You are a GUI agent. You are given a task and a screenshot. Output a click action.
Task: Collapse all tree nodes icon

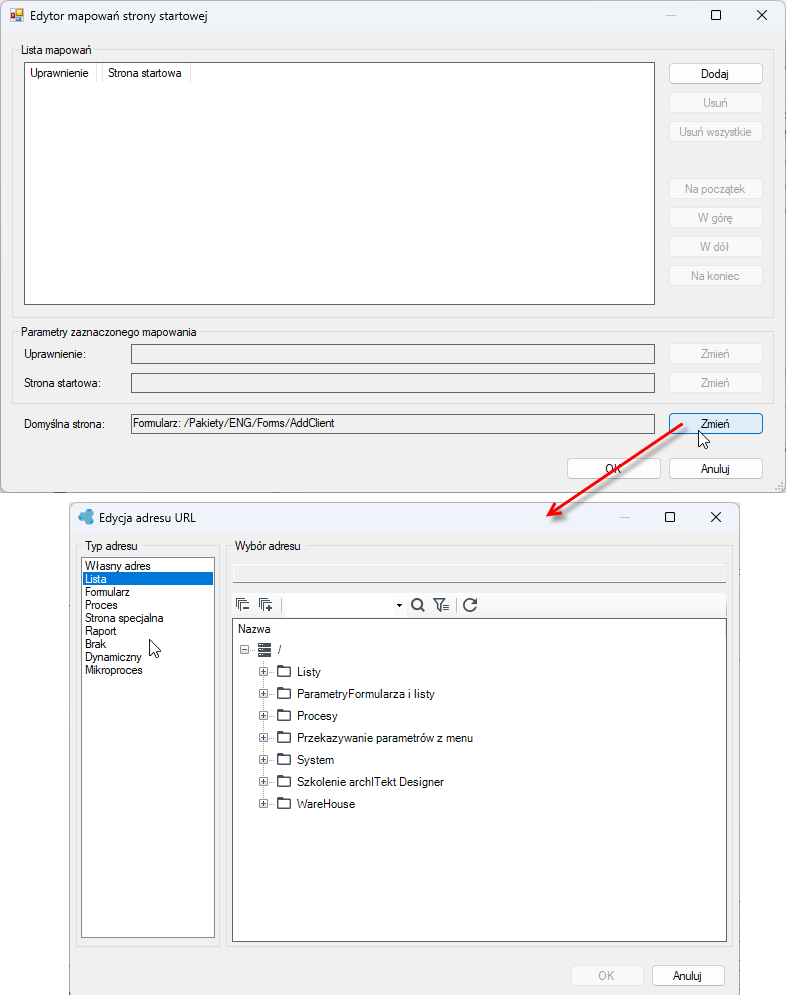242,605
